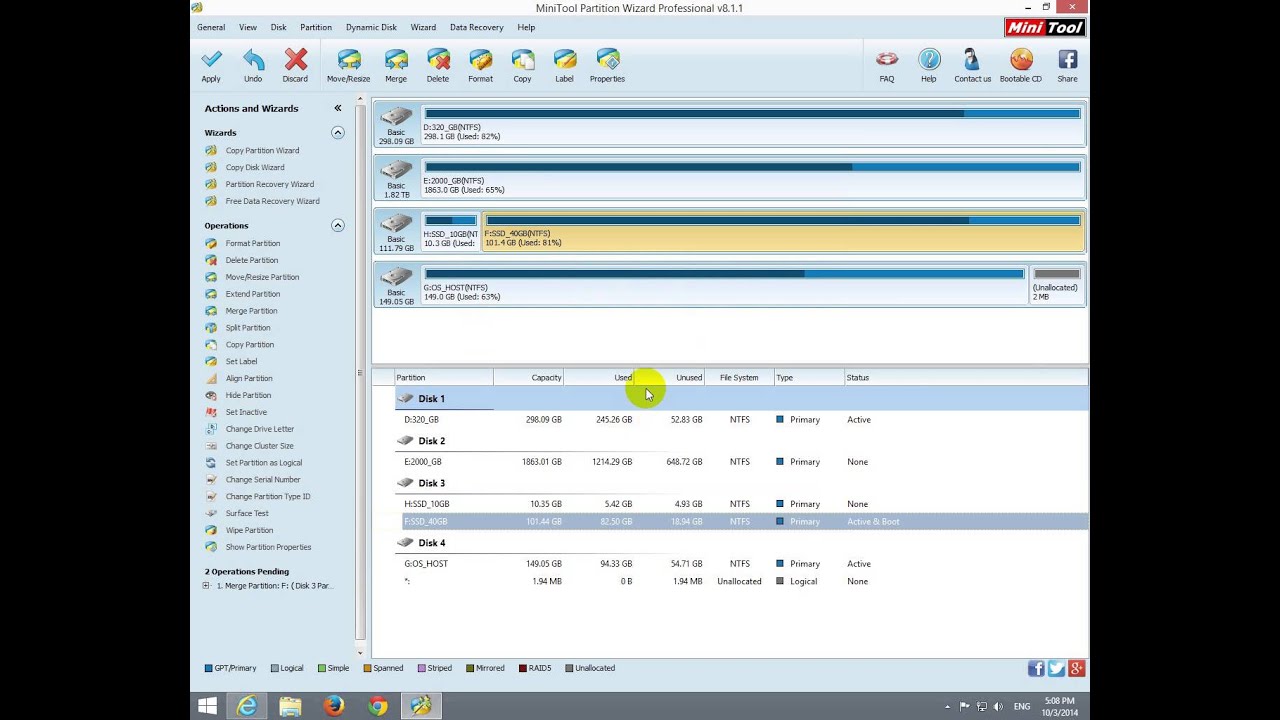Open the Dynamic Disk menu
The image size is (1280, 720).
click(371, 27)
